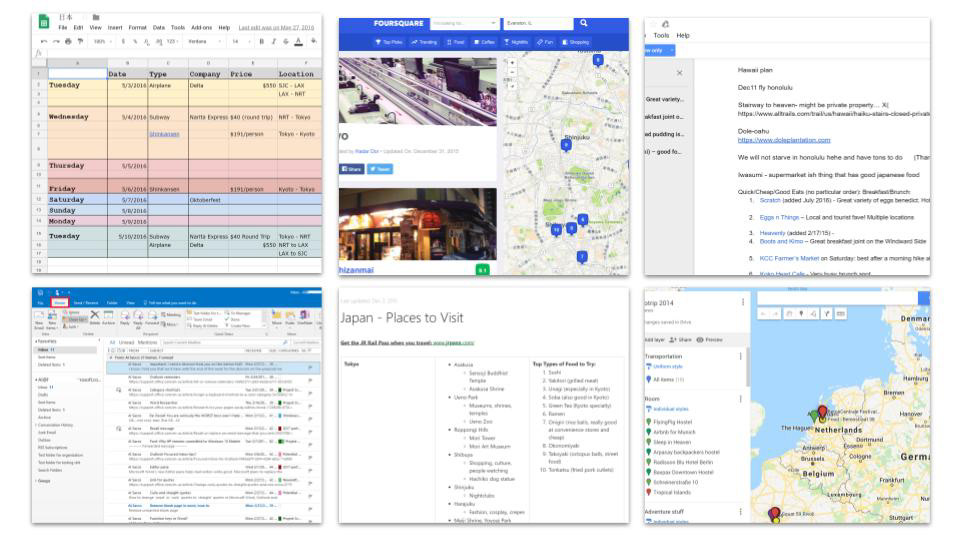Click Preview in the My Maps panel
The image size is (960, 540).
(710, 340)
